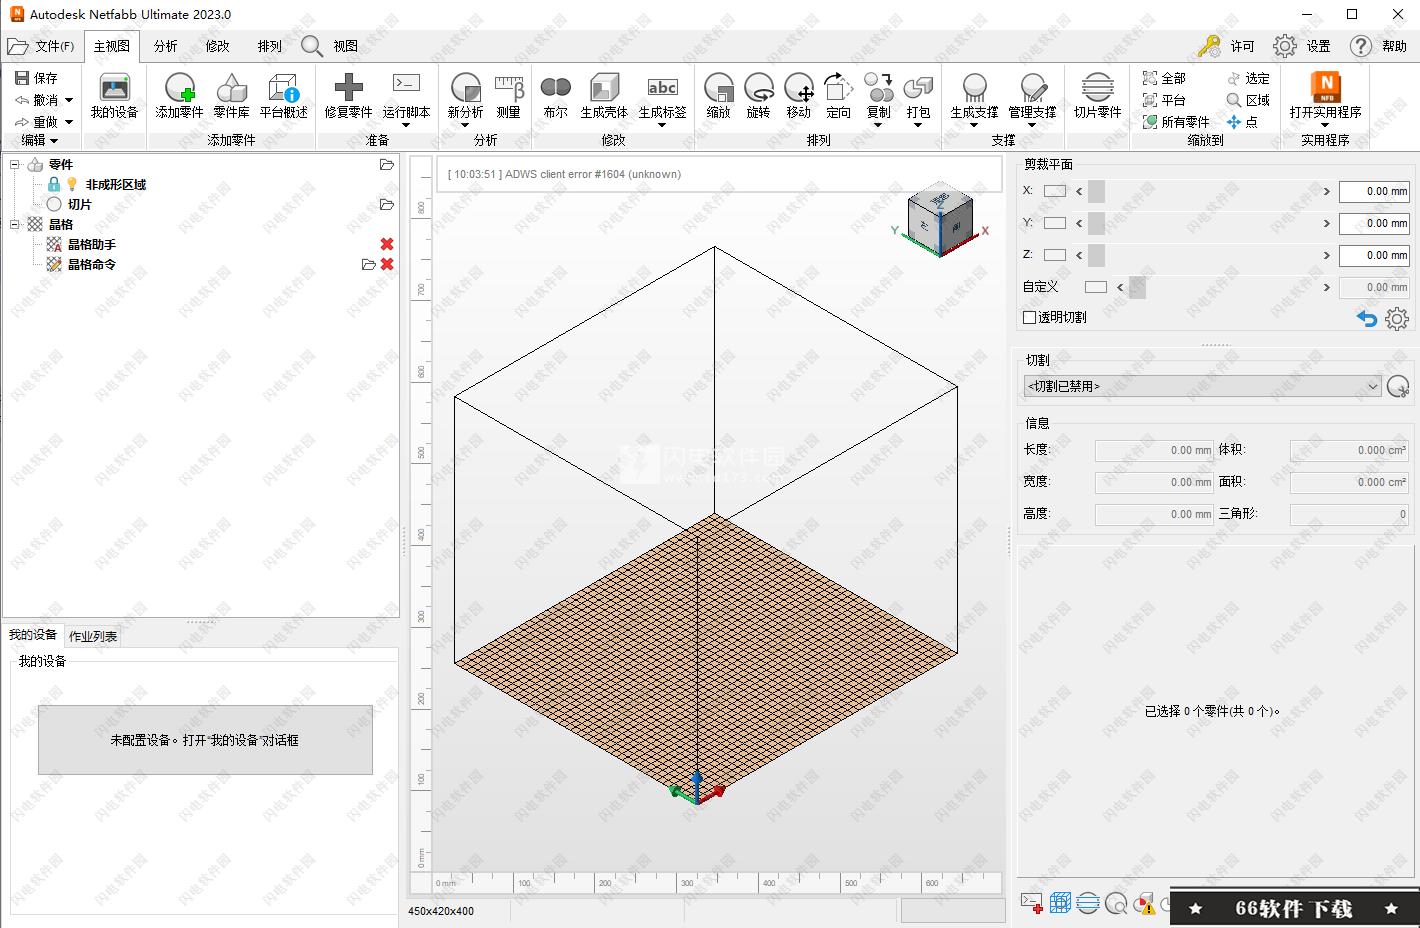1420x928 pixels.
Task: Toggle the Z clipping plane
Action: 1055,255
